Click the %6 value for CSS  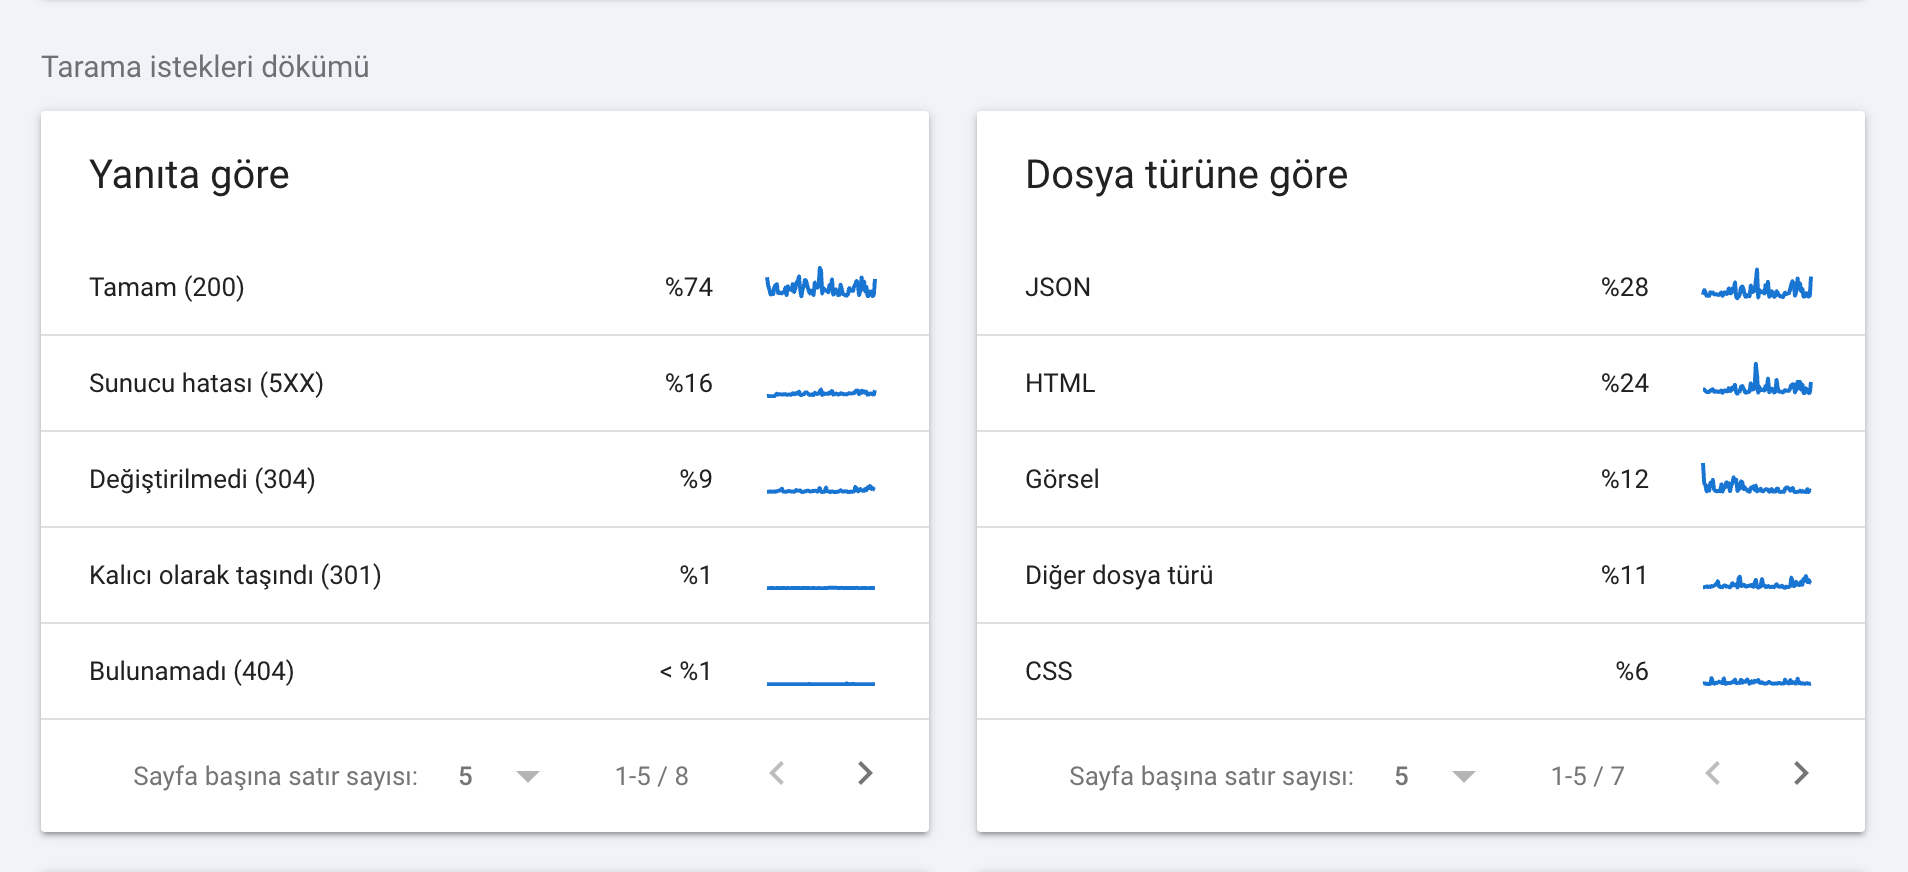point(1632,671)
